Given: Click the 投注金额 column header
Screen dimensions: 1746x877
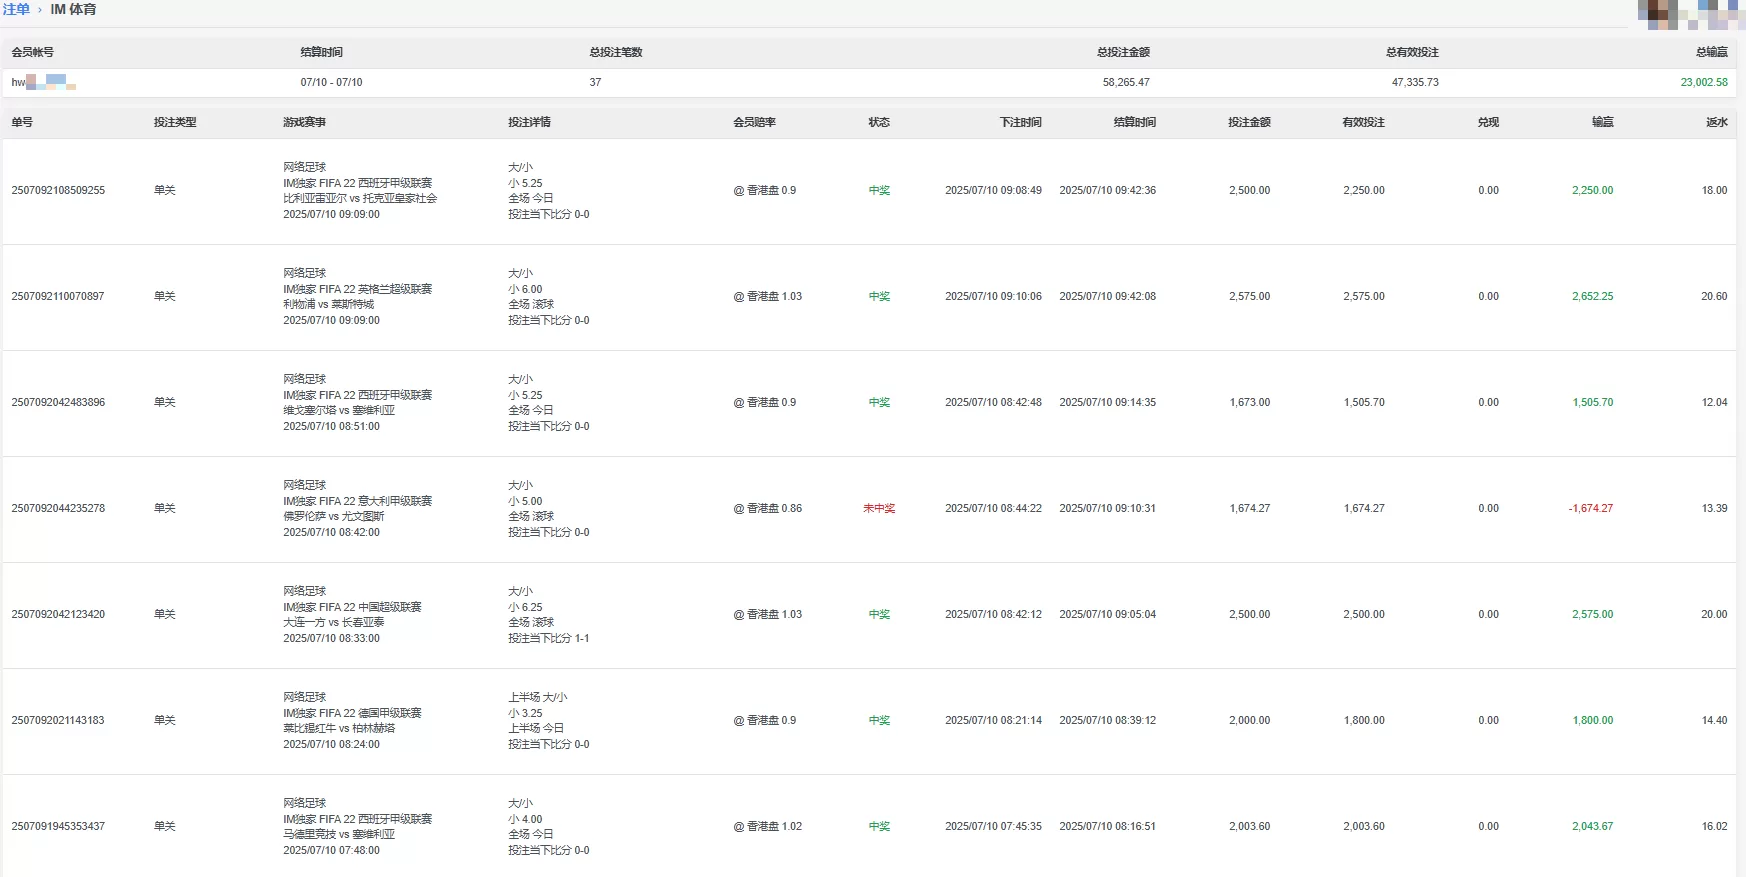Looking at the screenshot, I should (x=1249, y=122).
